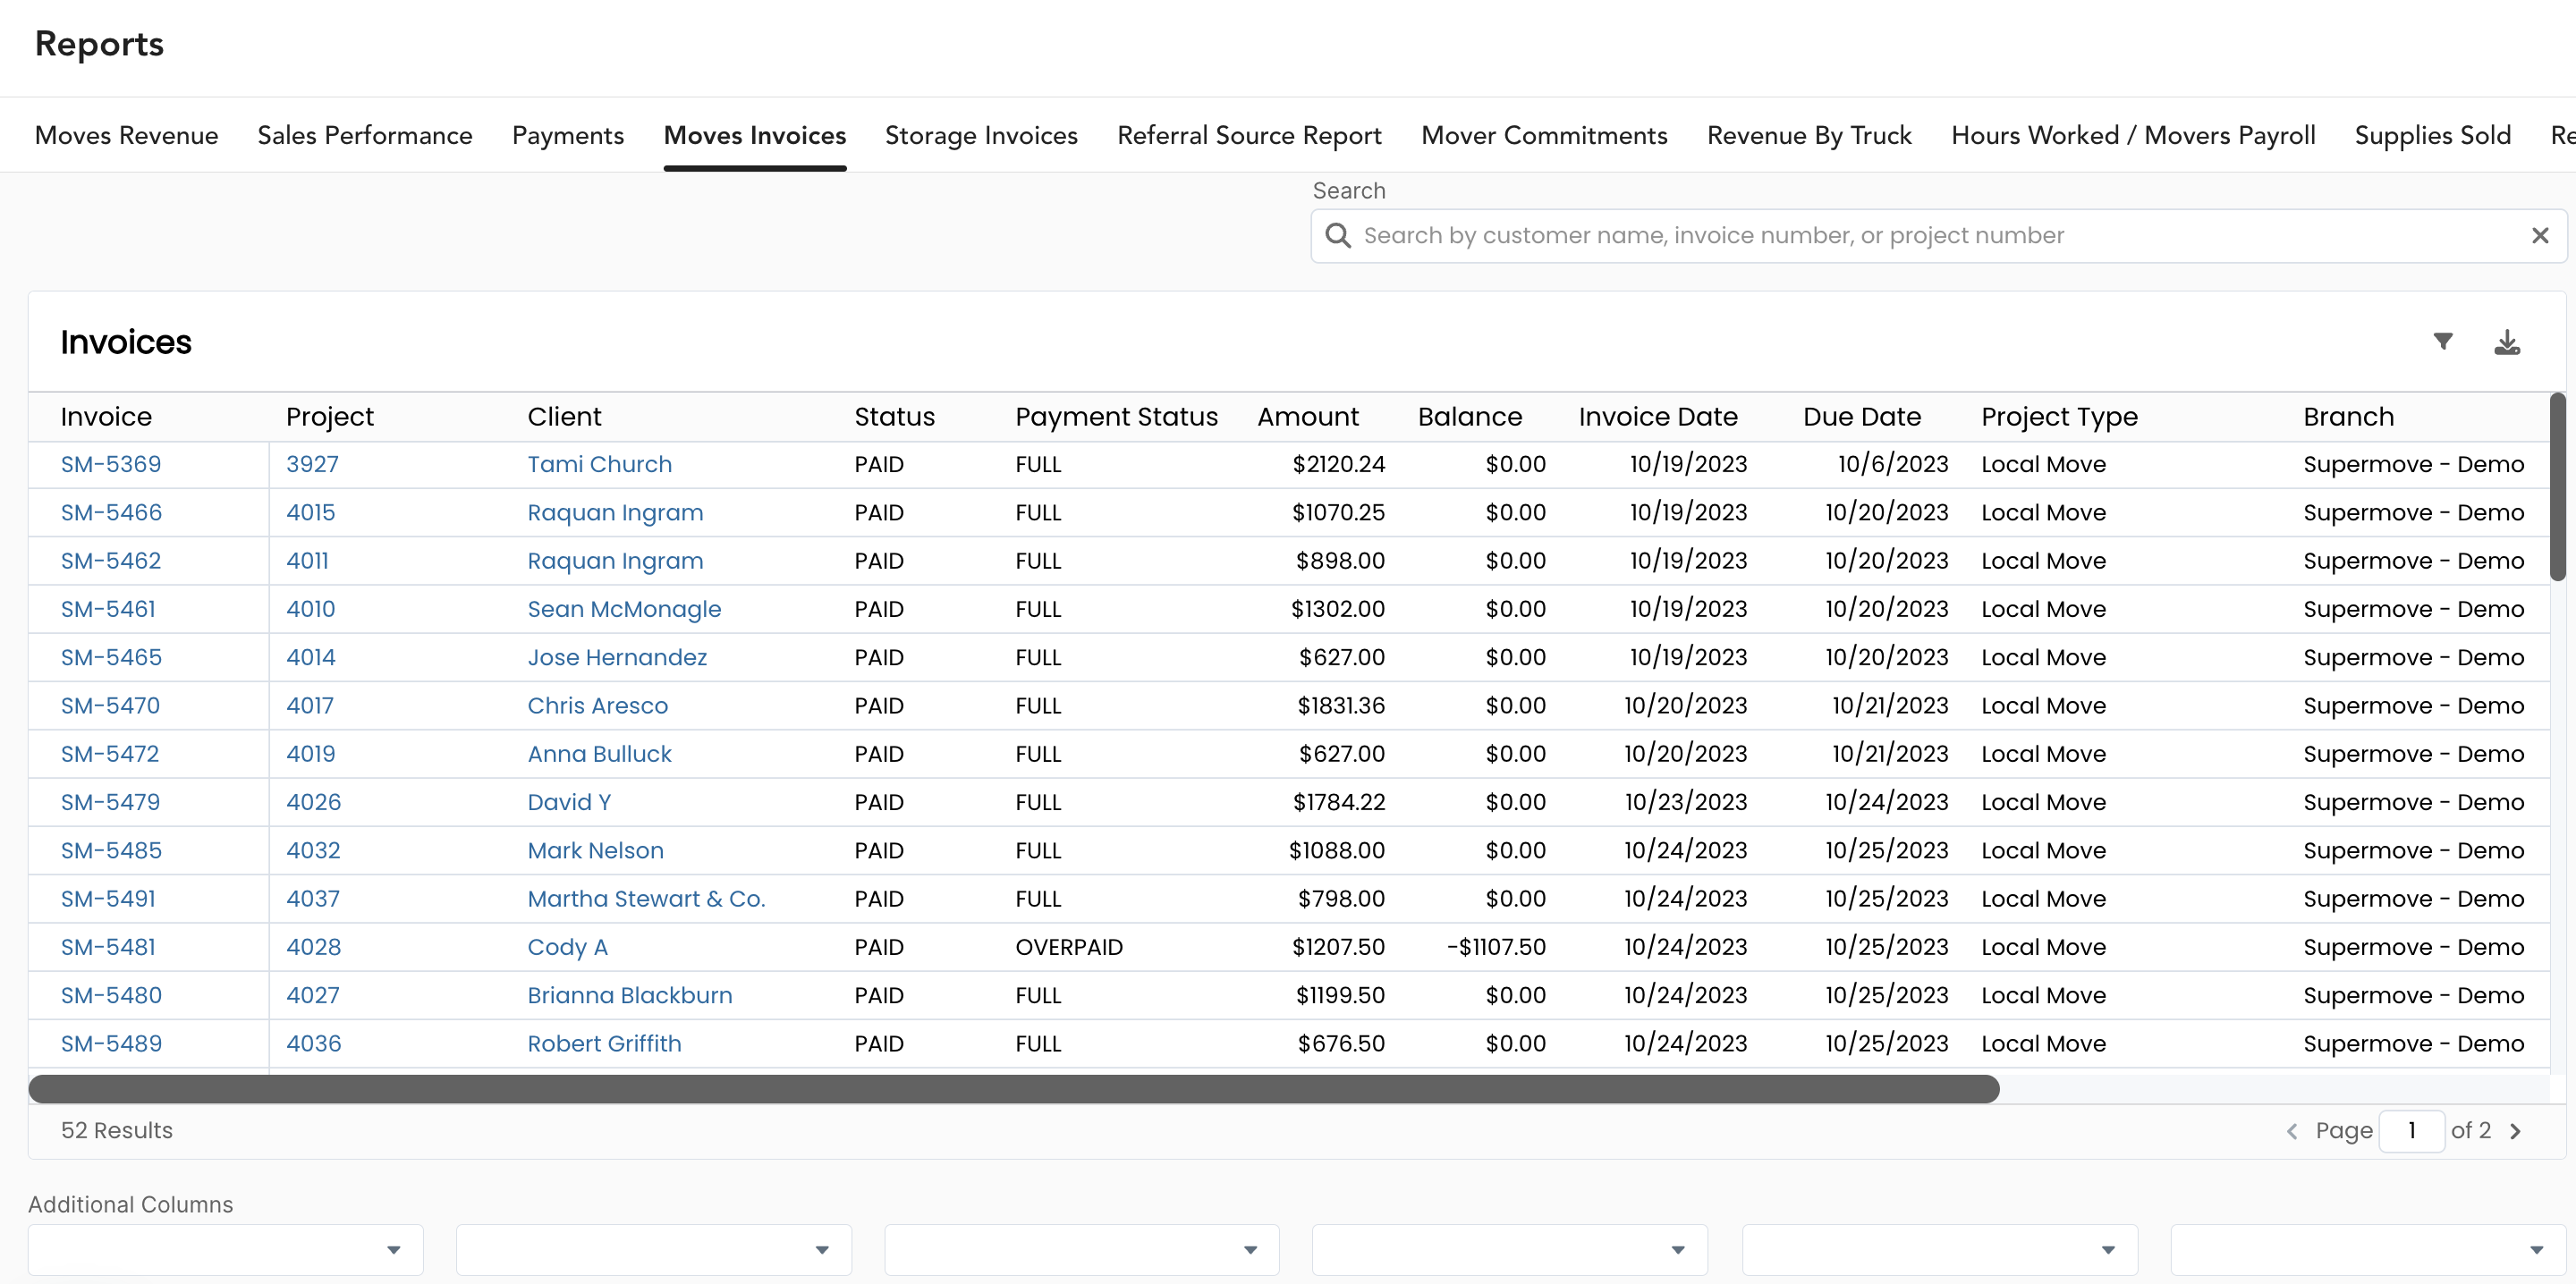2576x1284 pixels.
Task: View client Sean McMonagle
Action: 624,609
